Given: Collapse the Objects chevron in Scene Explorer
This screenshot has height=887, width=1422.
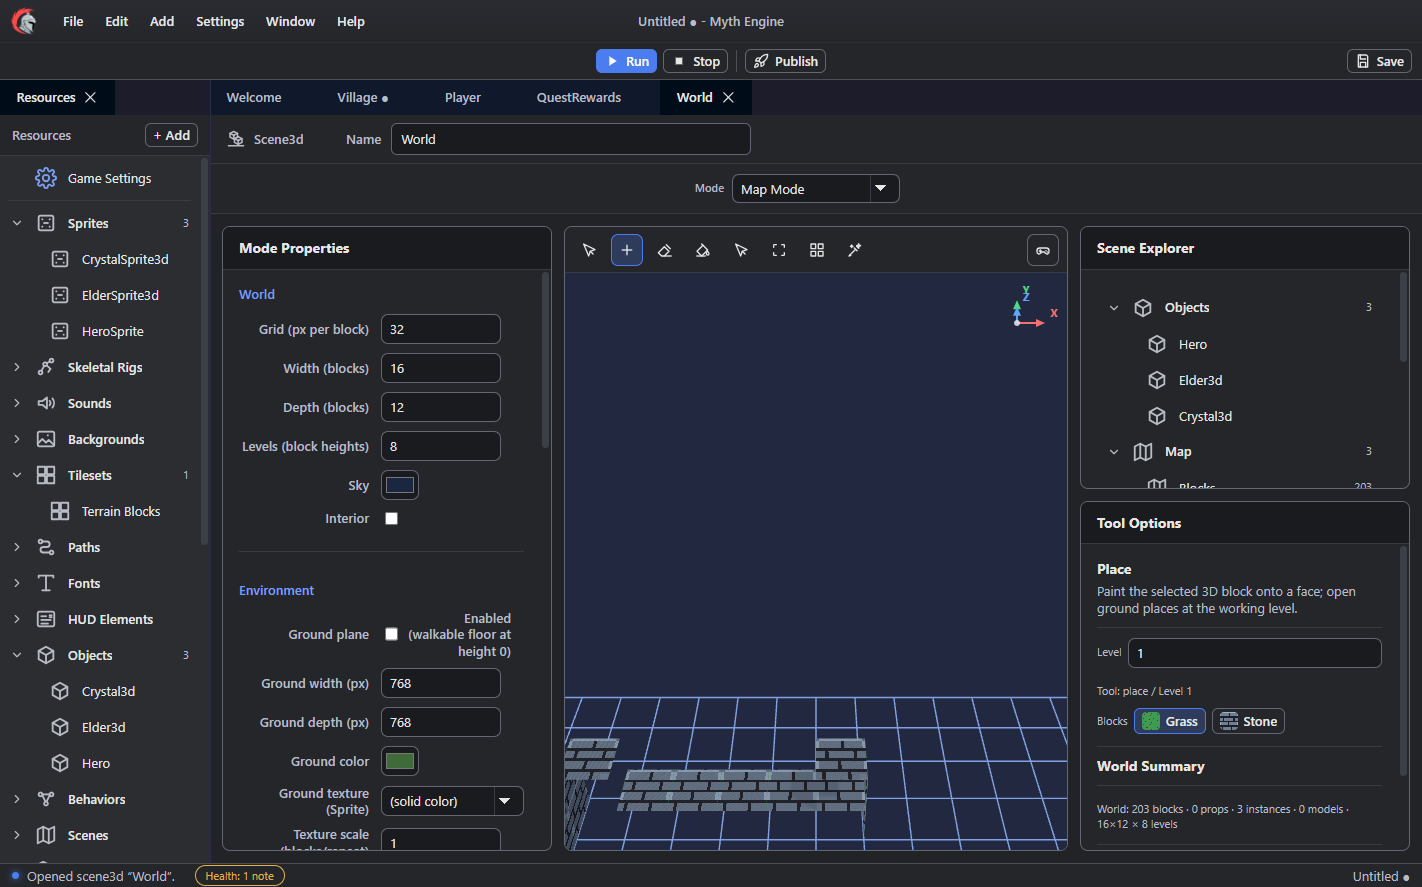Looking at the screenshot, I should coord(1114,308).
